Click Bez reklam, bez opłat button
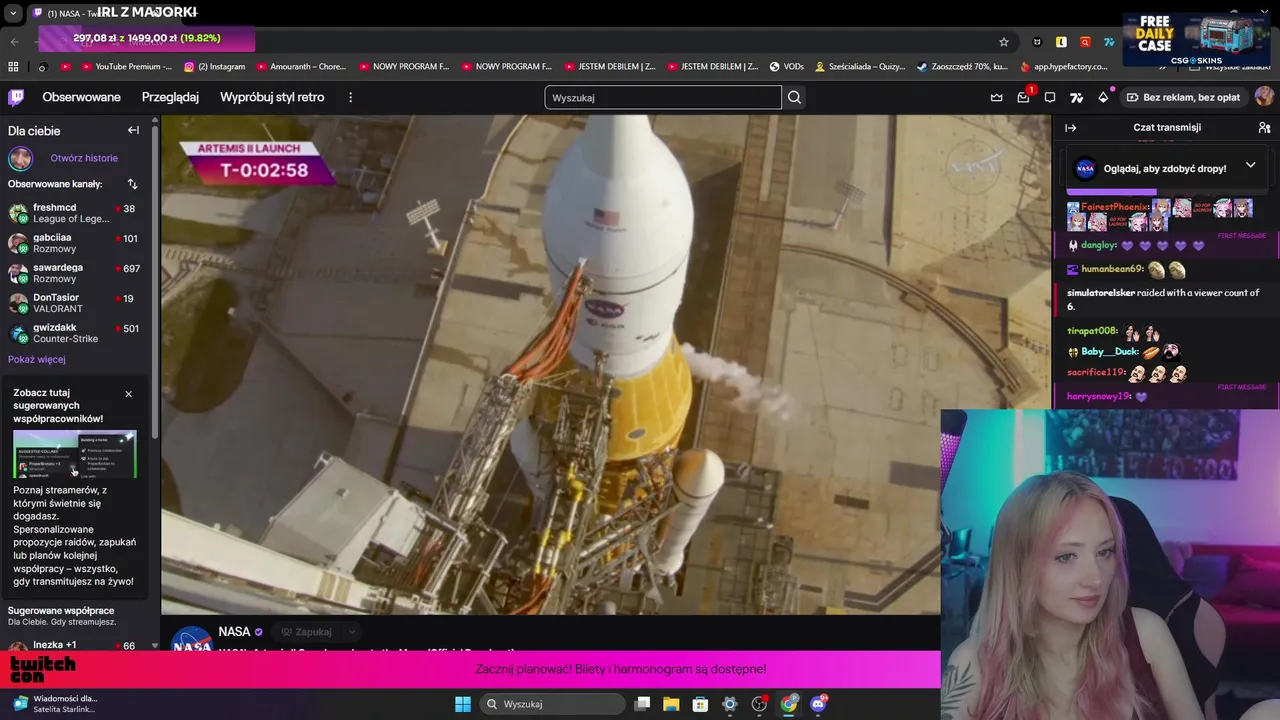 pyautogui.click(x=1183, y=97)
